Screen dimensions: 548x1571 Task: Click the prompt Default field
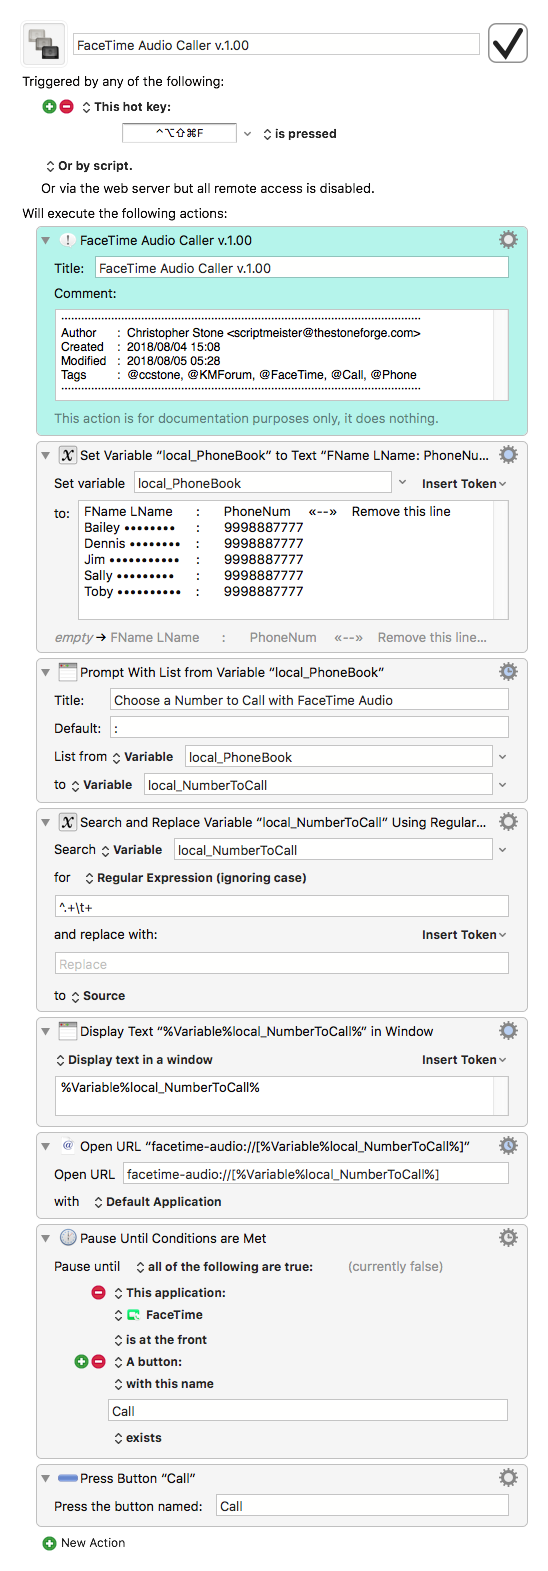click(309, 728)
